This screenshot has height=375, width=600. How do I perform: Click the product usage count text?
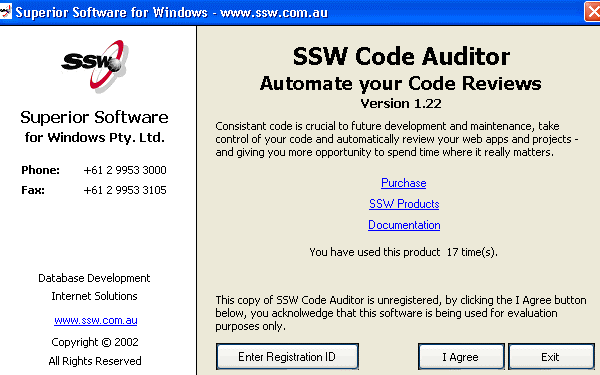tap(403, 252)
